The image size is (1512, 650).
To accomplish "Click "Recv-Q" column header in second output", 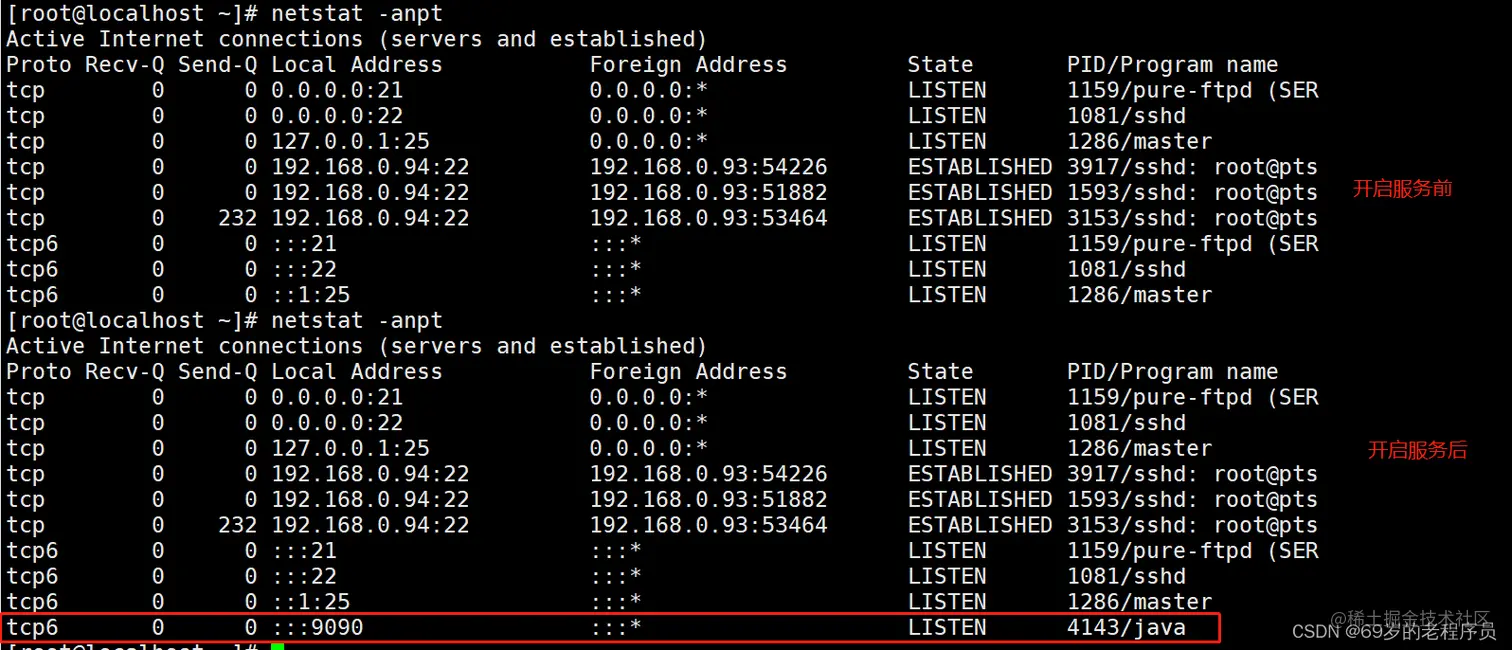I will 125,372.
